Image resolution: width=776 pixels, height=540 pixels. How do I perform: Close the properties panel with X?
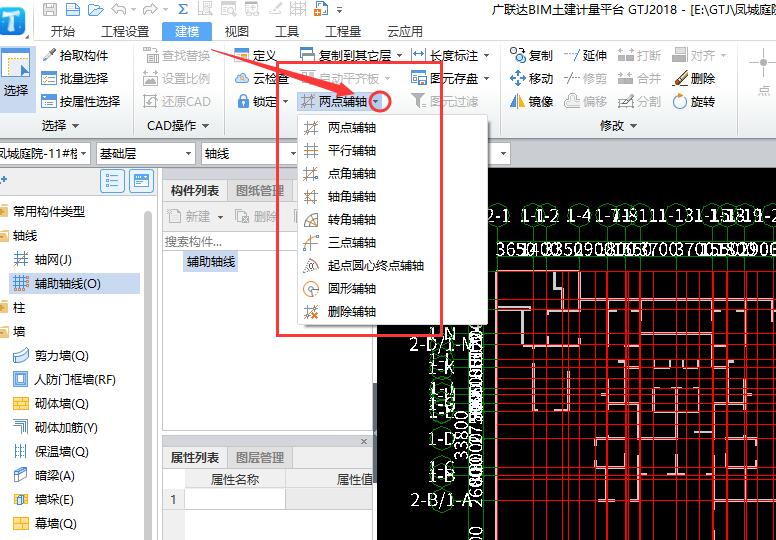point(364,441)
